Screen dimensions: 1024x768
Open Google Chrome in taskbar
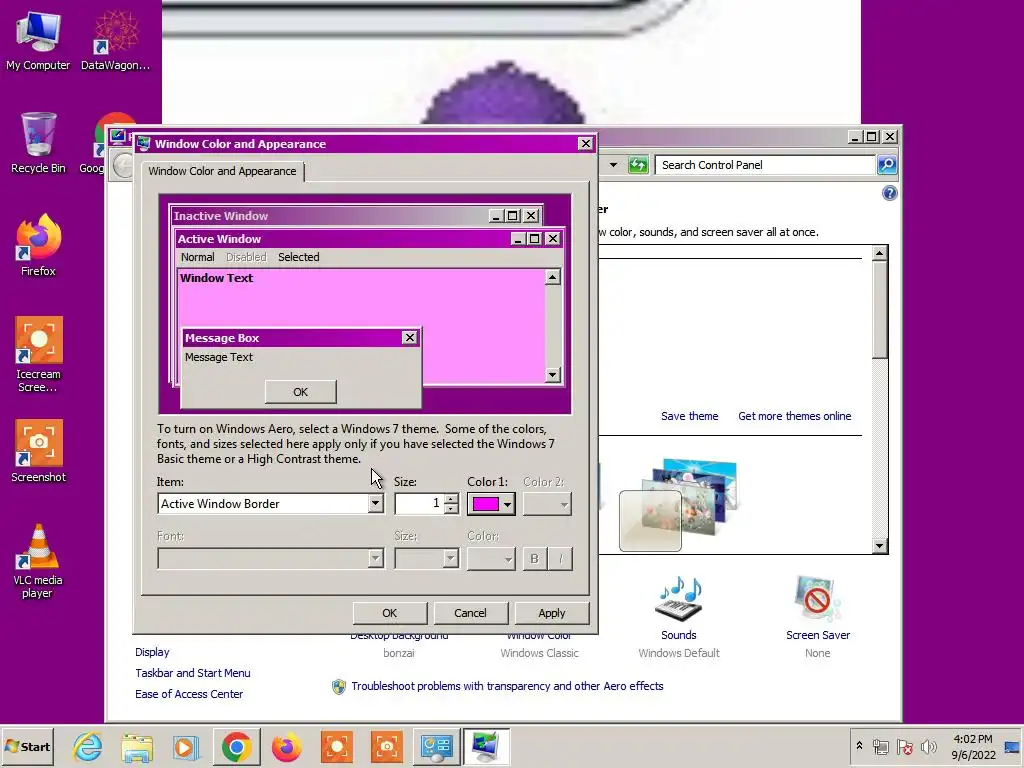point(236,746)
